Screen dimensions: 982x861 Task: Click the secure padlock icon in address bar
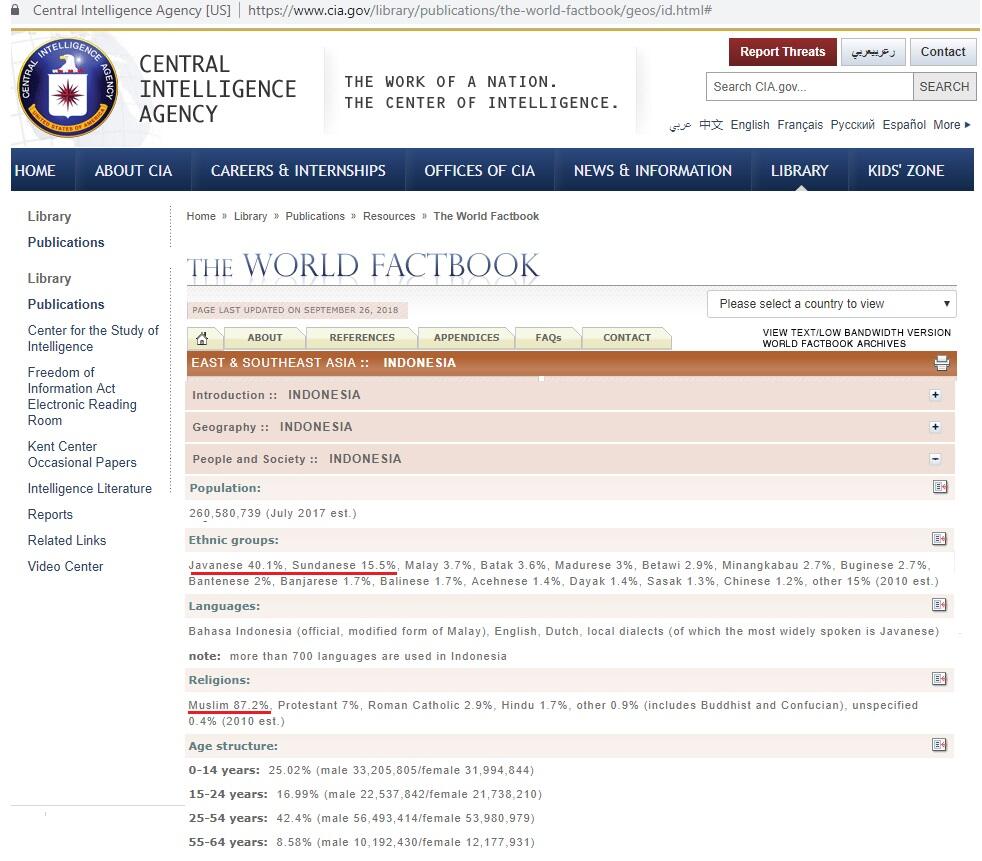(x=16, y=10)
